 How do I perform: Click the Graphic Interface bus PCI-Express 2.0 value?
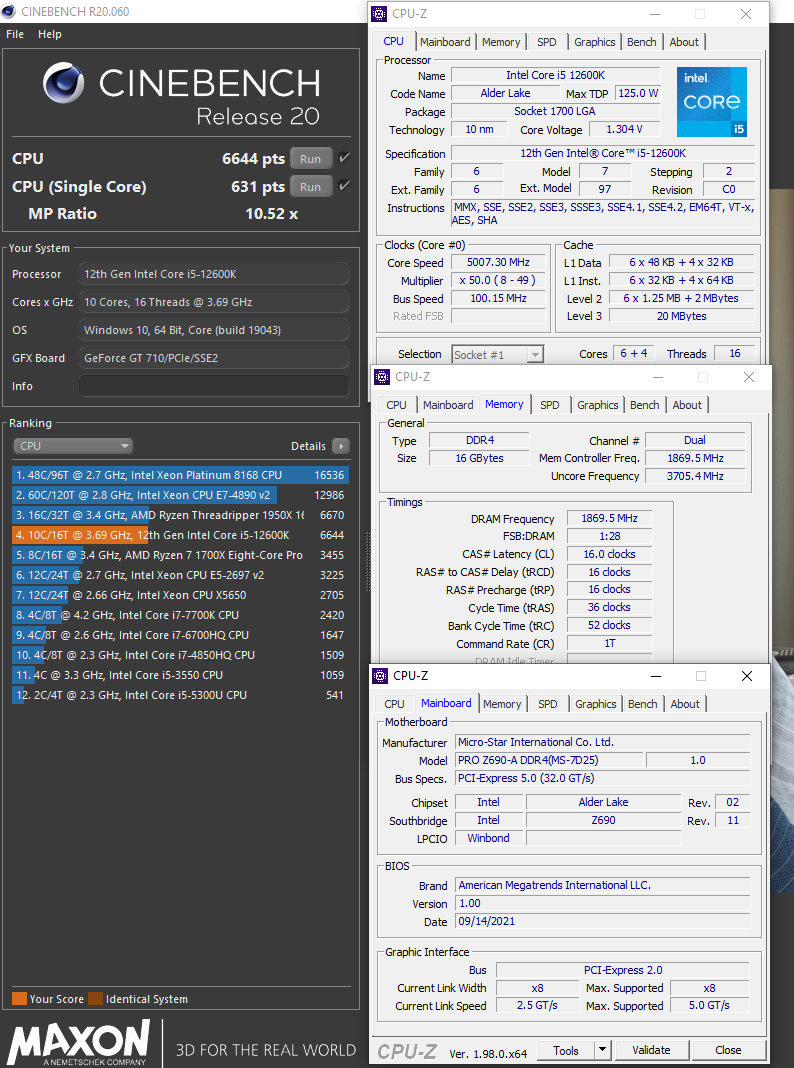click(x=623, y=970)
